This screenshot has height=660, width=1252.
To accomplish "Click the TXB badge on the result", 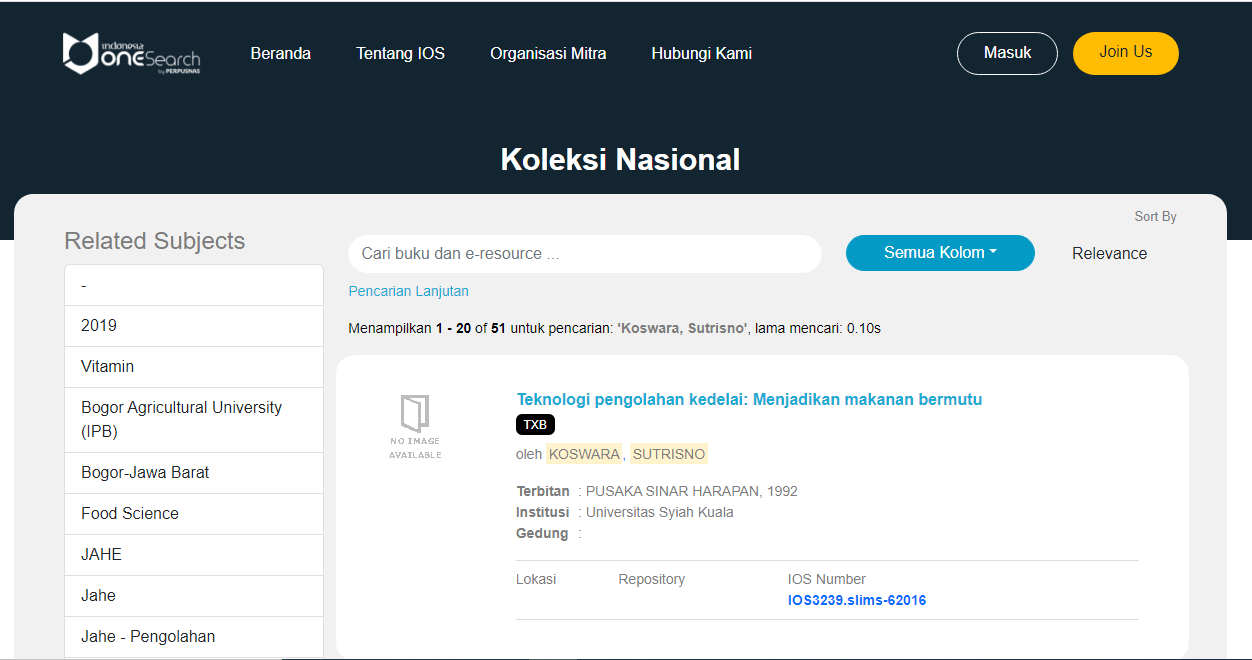I will pyautogui.click(x=535, y=425).
